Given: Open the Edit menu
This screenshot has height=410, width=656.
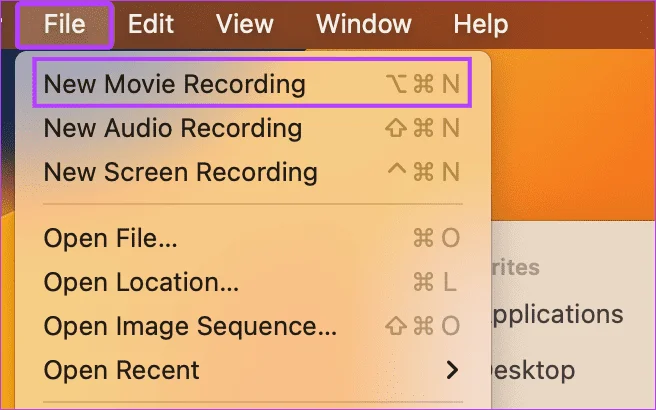Looking at the screenshot, I should tap(151, 24).
